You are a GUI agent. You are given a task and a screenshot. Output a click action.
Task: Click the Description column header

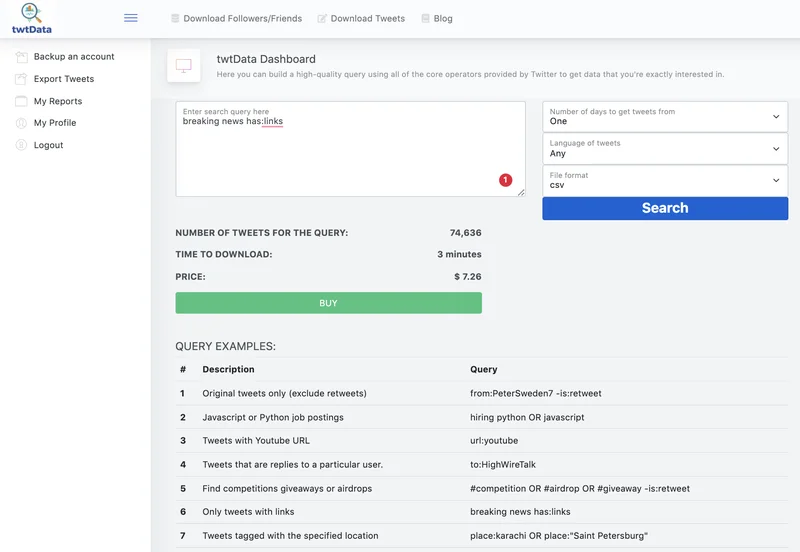click(228, 369)
